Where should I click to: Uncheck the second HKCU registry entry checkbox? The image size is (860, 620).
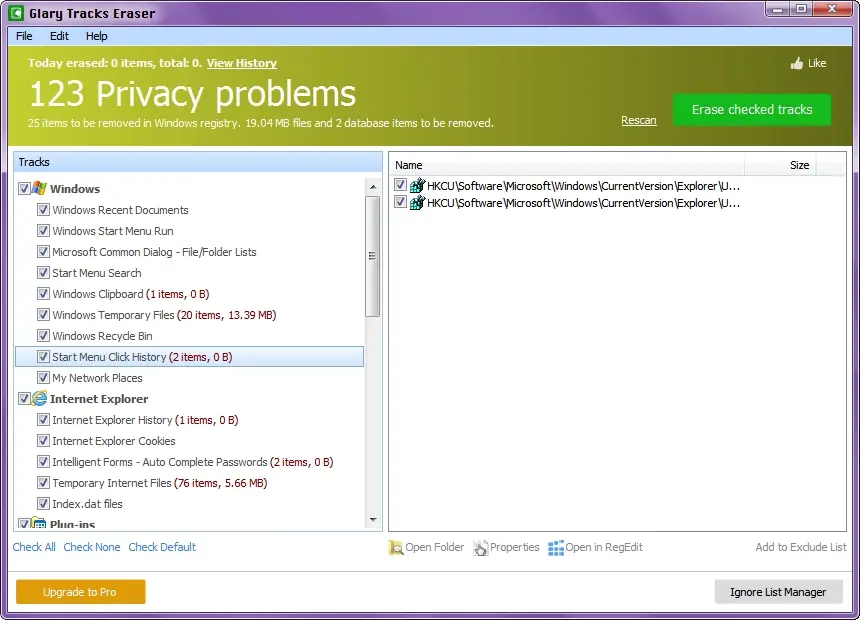click(x=400, y=202)
